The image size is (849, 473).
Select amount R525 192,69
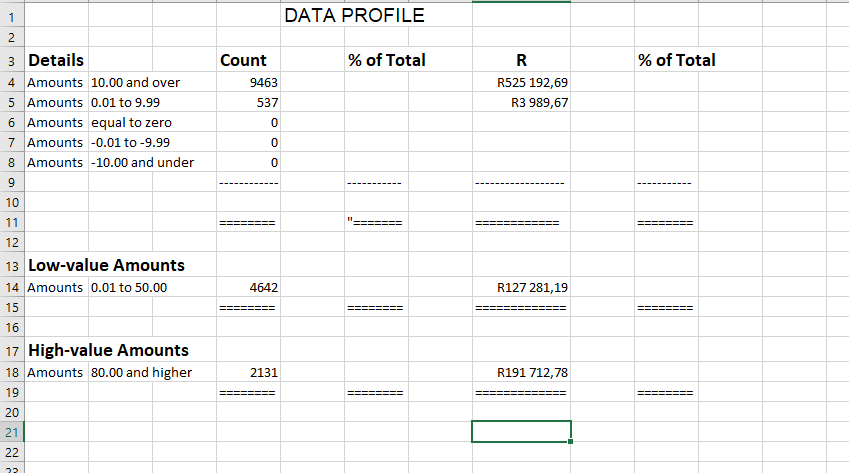pos(521,82)
